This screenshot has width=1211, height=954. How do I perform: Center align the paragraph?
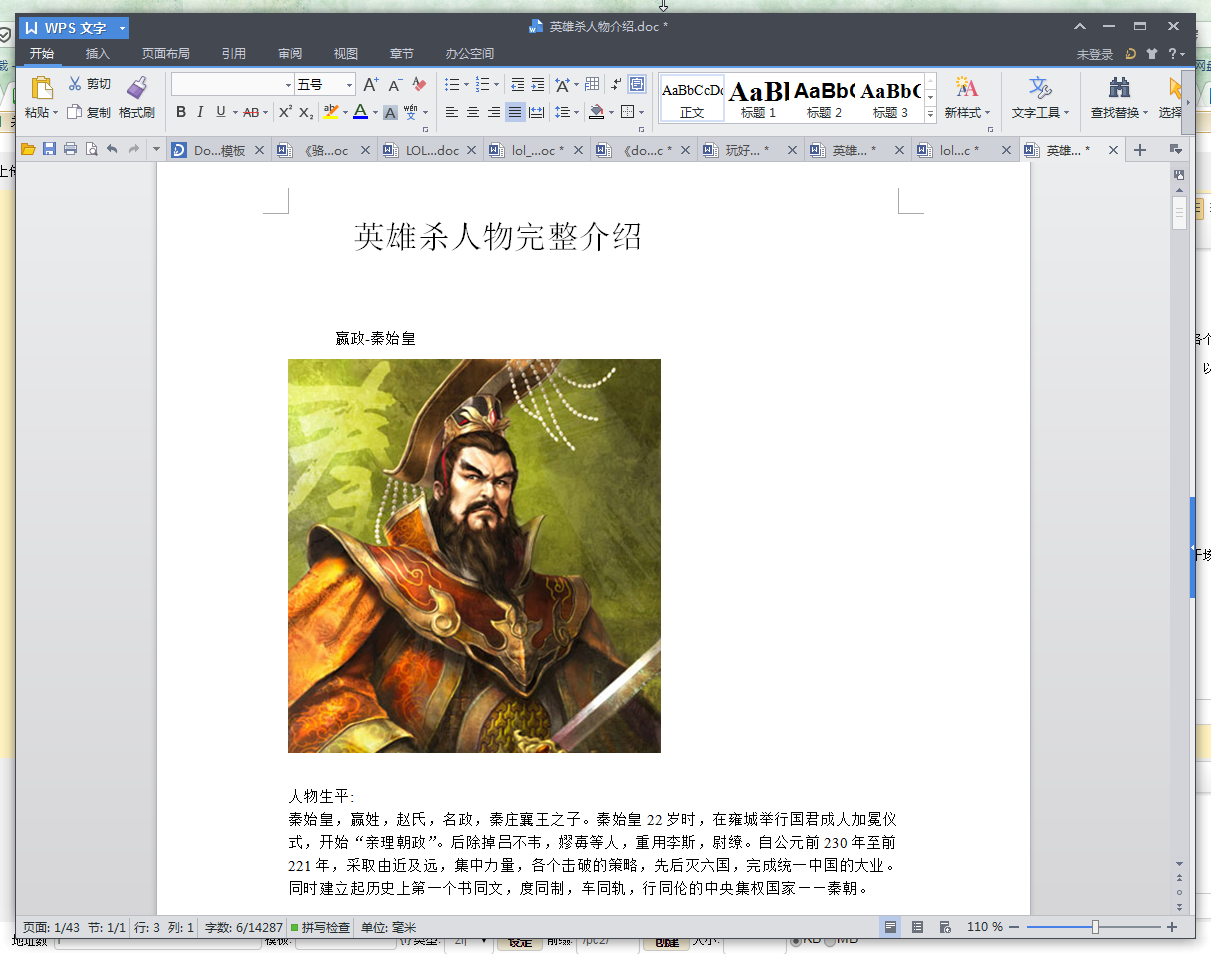pyautogui.click(x=473, y=112)
